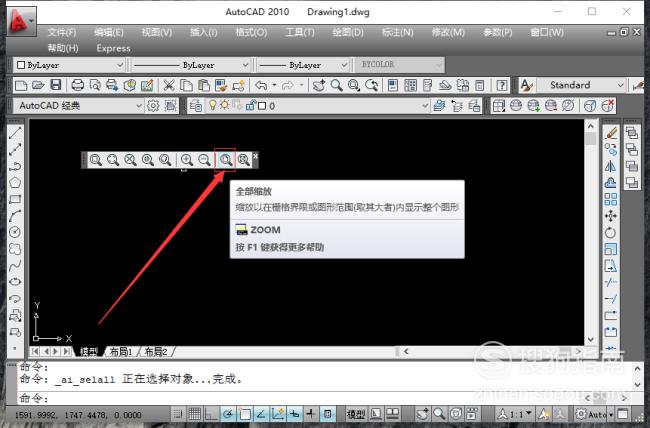
Task: Open the AutoCAD 经典 workspace dropdown
Action: pyautogui.click(x=78, y=106)
